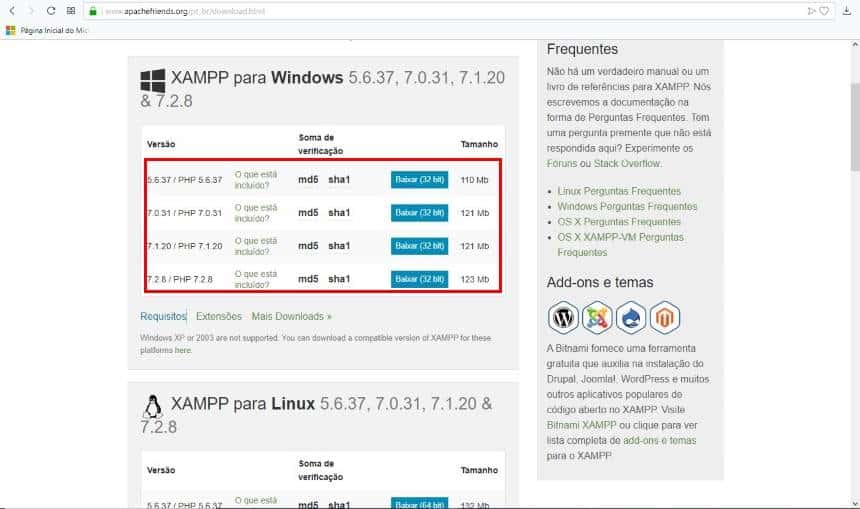Click 'O que está incluído?' for 7.1.20
Image resolution: width=860 pixels, height=509 pixels.
256,246
